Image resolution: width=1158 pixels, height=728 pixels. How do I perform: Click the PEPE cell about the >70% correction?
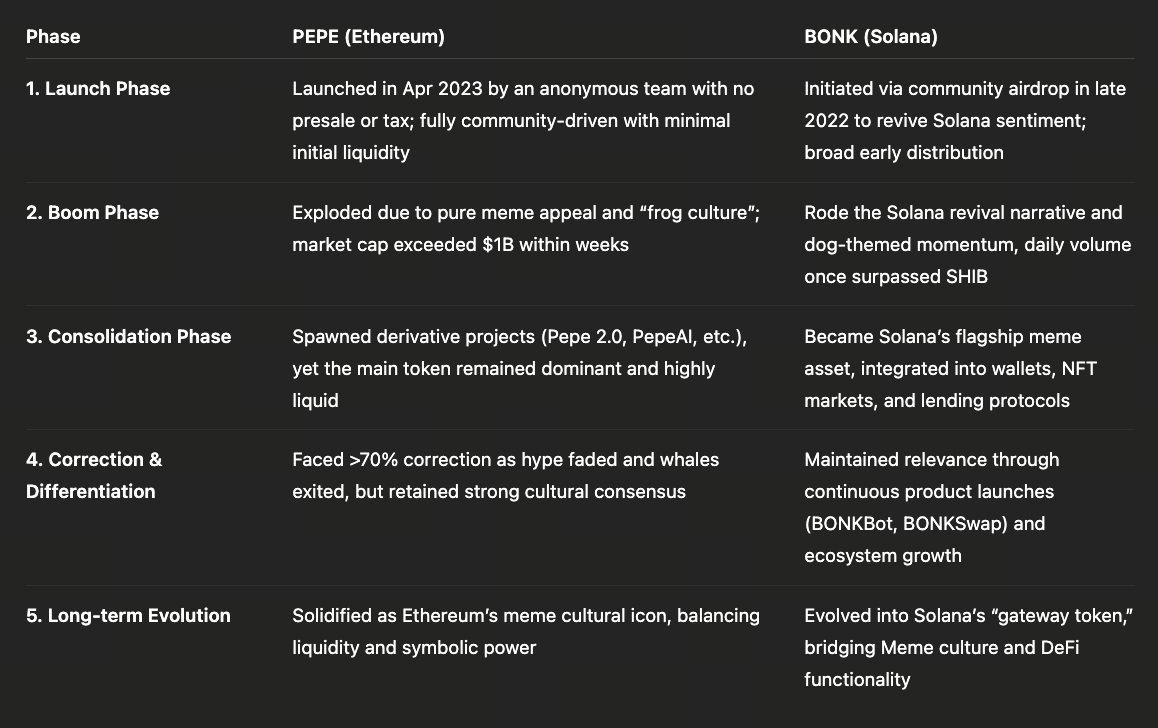pyautogui.click(x=505, y=475)
